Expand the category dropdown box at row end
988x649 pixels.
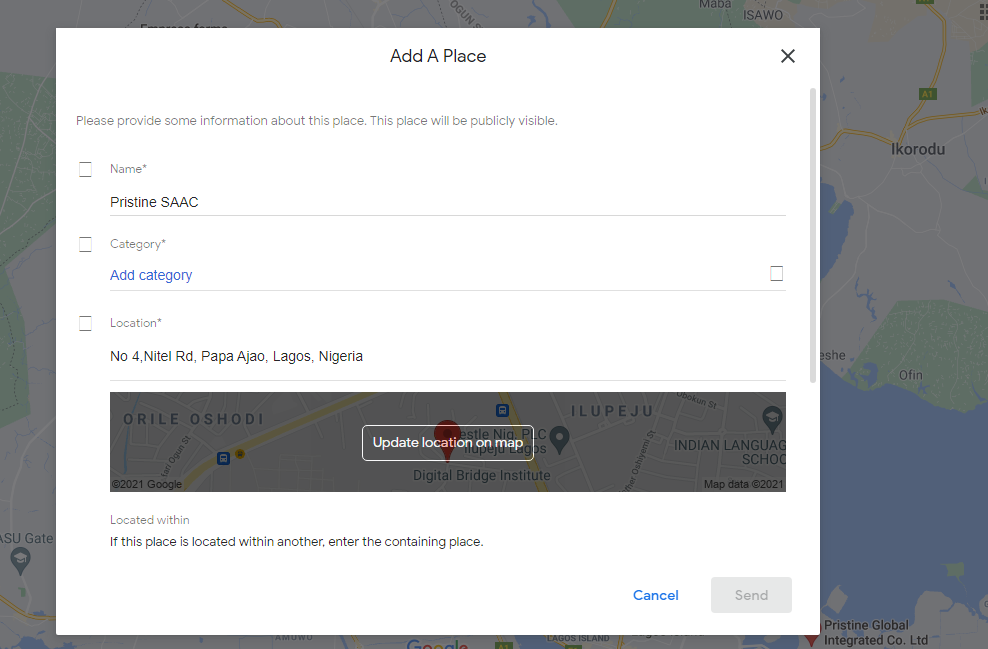[x=776, y=273]
